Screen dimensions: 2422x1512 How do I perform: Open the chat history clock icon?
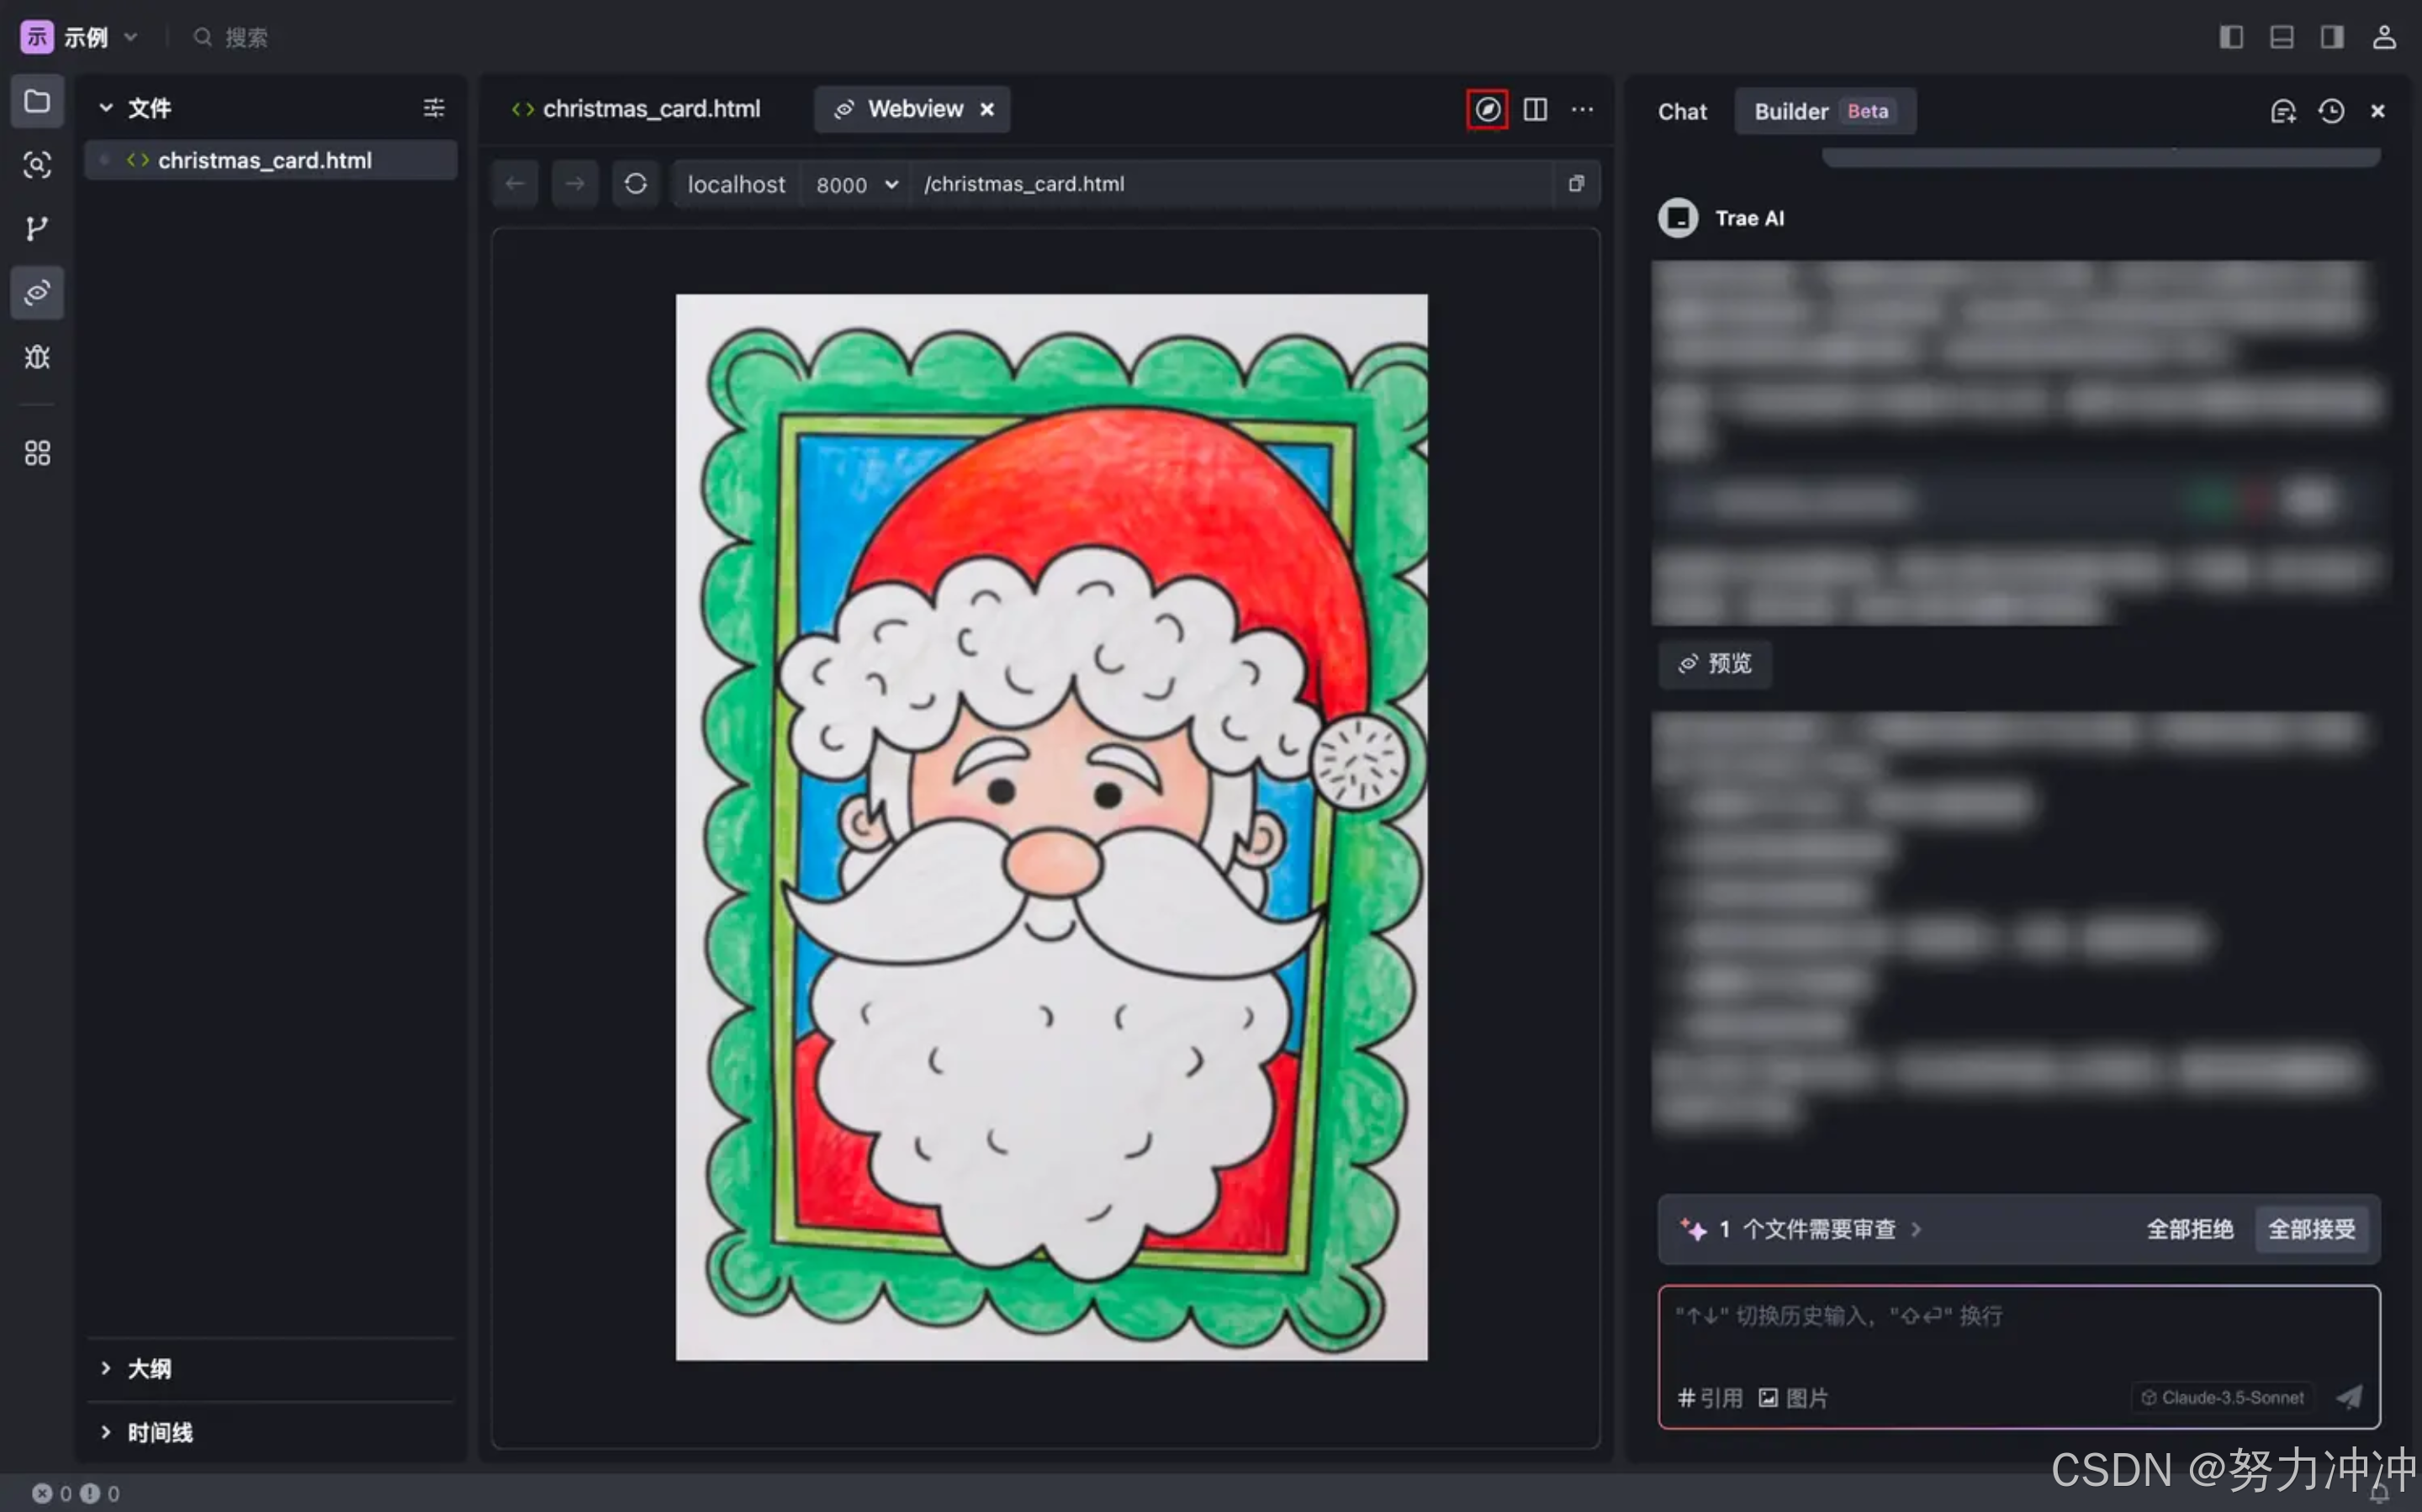click(x=2331, y=111)
